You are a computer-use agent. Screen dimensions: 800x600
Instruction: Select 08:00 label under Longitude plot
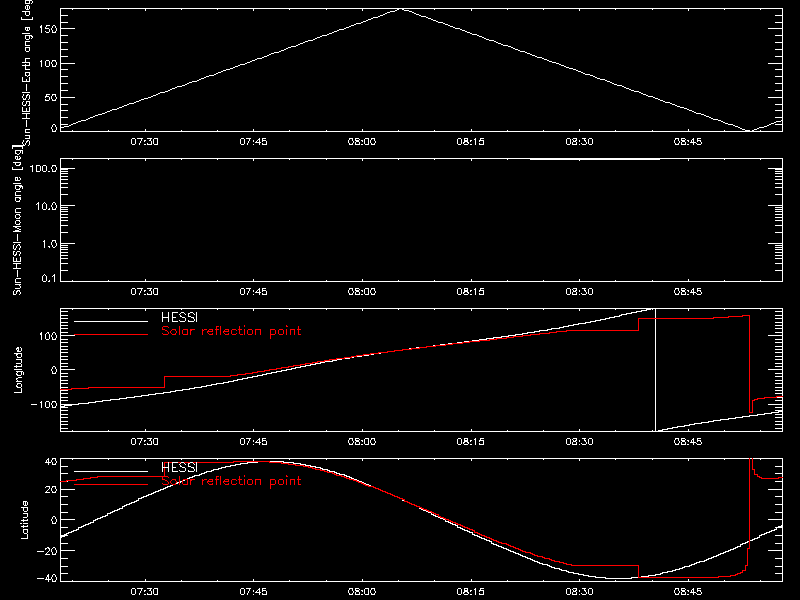[x=362, y=442]
